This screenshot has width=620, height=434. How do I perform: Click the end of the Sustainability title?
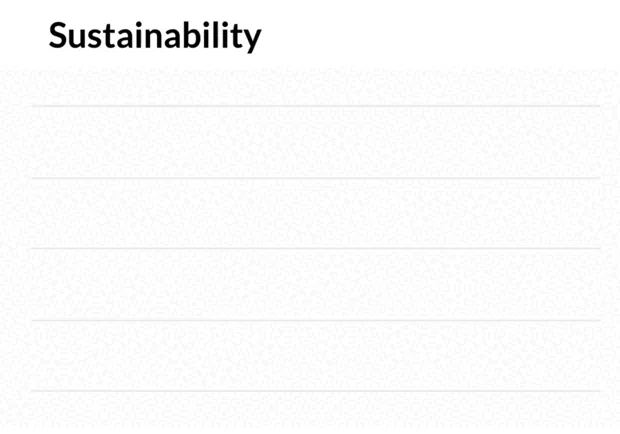click(253, 39)
